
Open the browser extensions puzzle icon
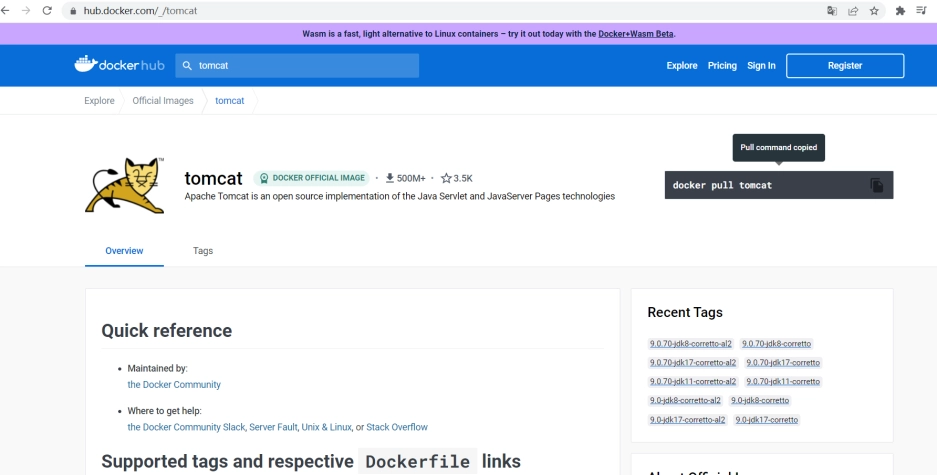pyautogui.click(x=900, y=10)
